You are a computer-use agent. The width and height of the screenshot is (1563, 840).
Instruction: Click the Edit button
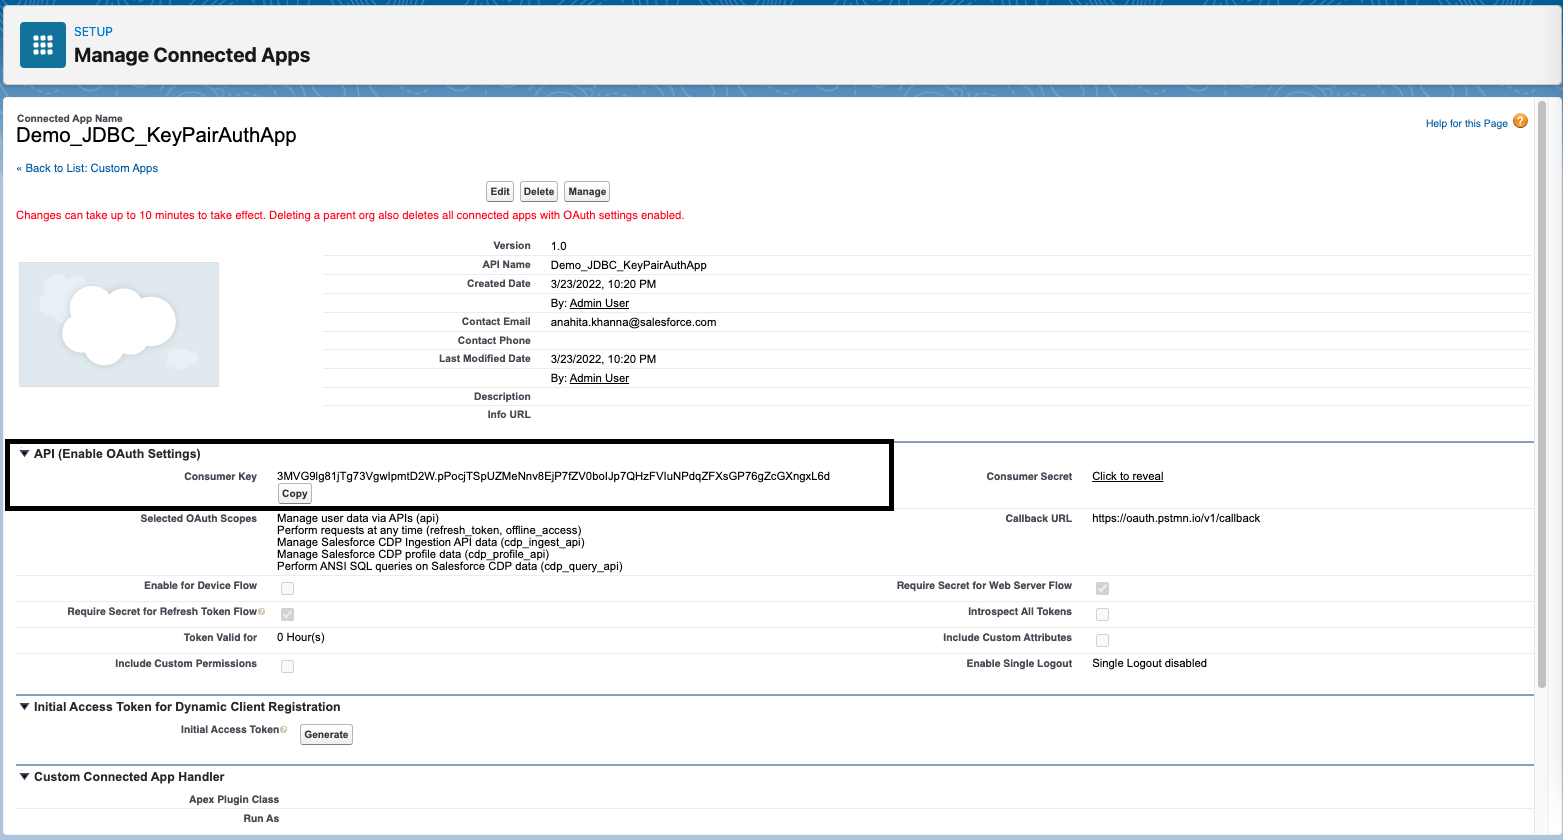click(x=500, y=191)
